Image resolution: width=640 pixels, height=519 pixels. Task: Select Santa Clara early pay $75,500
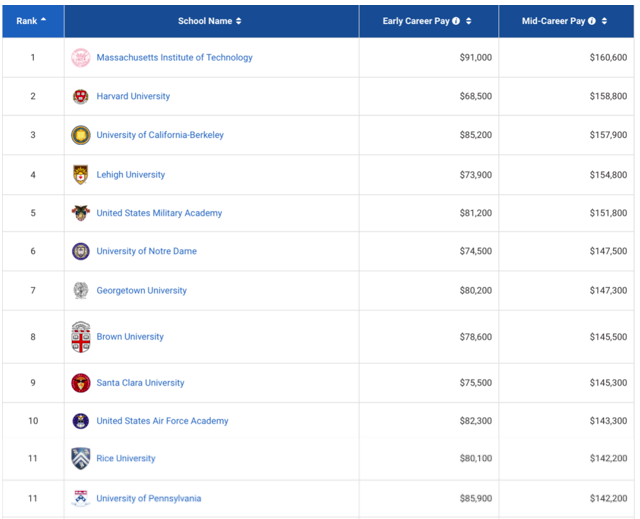pos(429,383)
